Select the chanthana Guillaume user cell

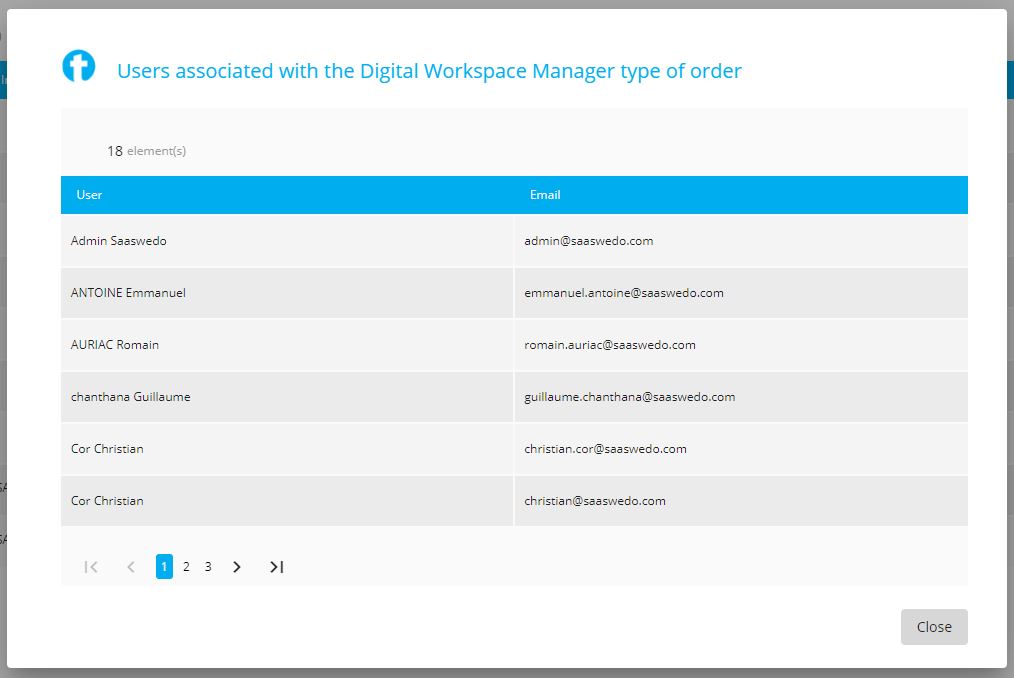click(x=287, y=397)
